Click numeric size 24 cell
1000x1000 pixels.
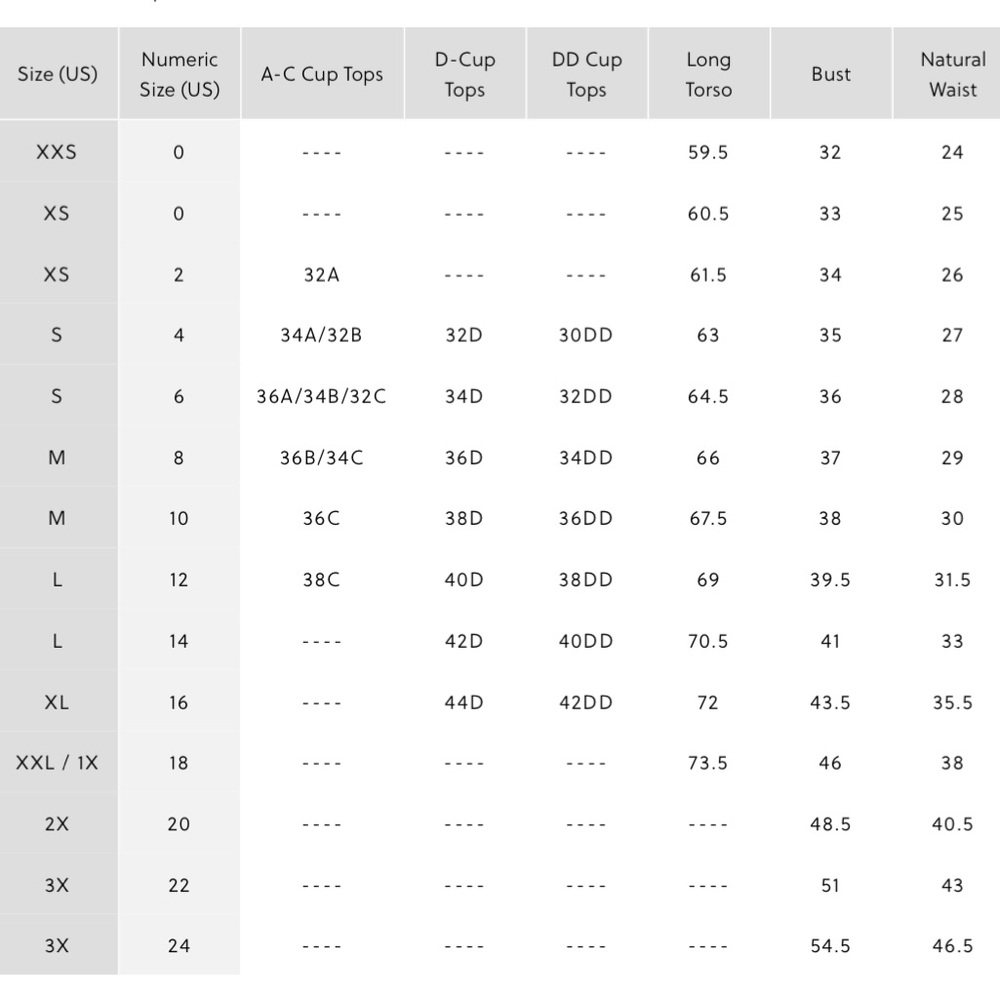coord(179,946)
